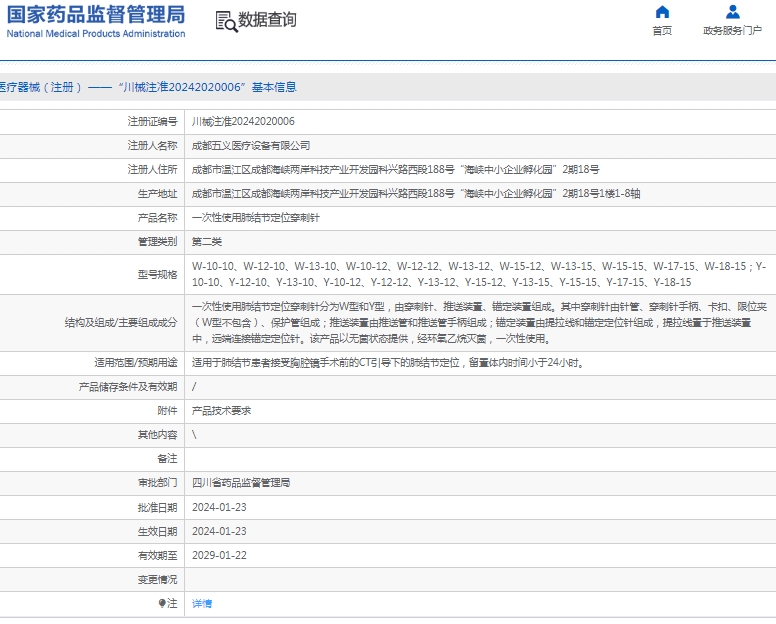This screenshot has width=776, height=624.
Task: Click the 管理类别 row label
Action: (157, 241)
